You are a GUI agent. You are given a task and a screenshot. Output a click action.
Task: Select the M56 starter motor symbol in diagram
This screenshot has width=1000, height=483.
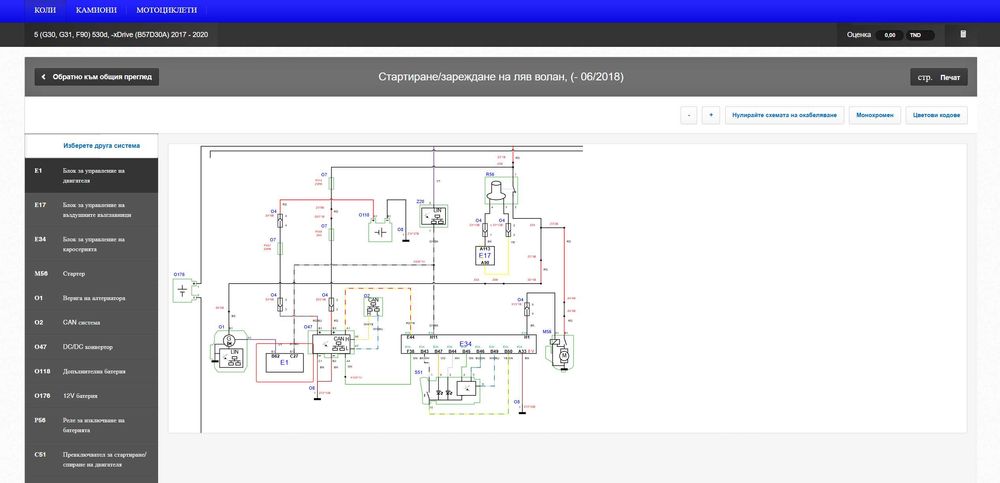563,352
